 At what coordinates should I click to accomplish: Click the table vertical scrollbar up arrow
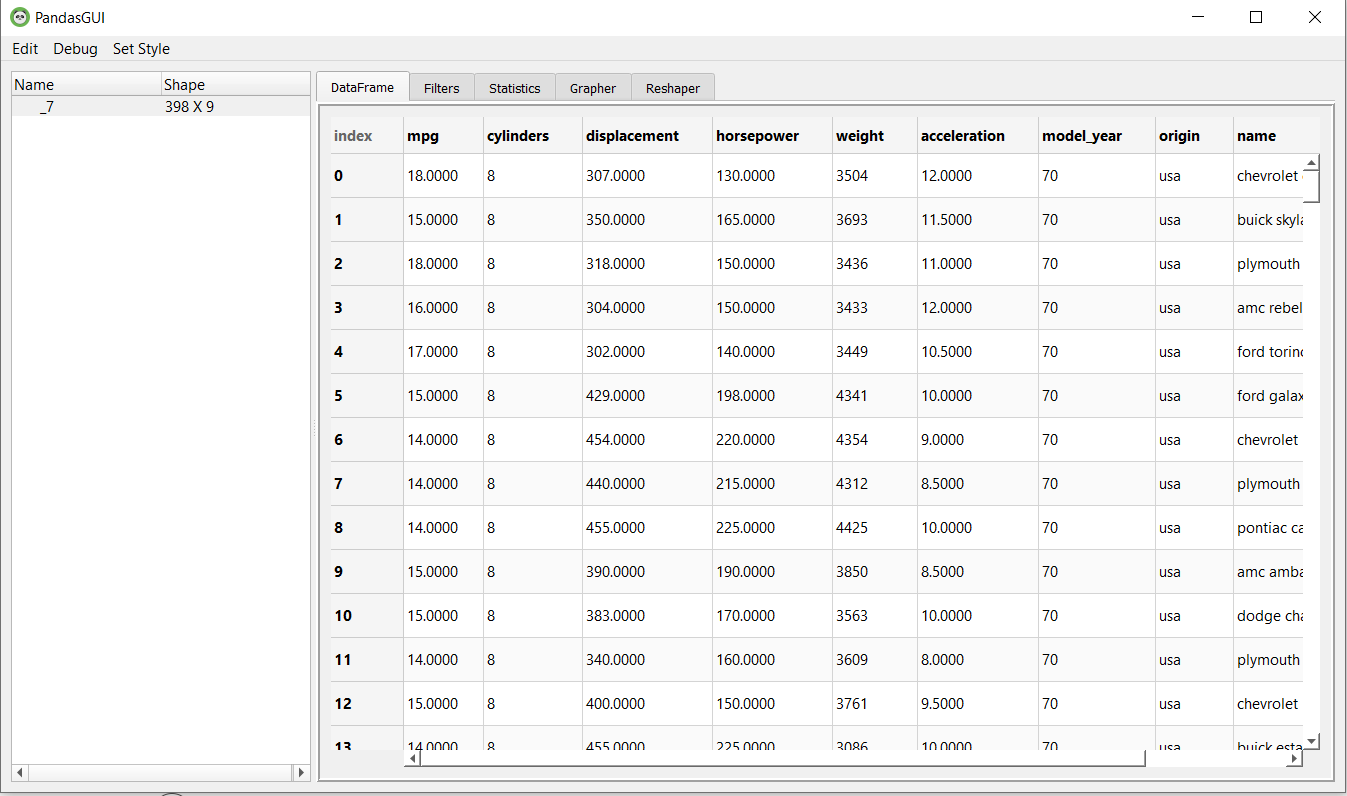pos(1312,162)
